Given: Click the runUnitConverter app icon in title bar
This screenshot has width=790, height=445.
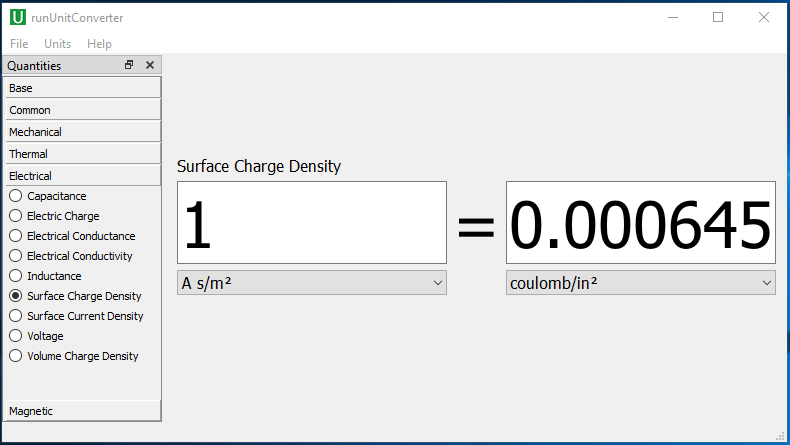Looking at the screenshot, I should click(x=17, y=17).
